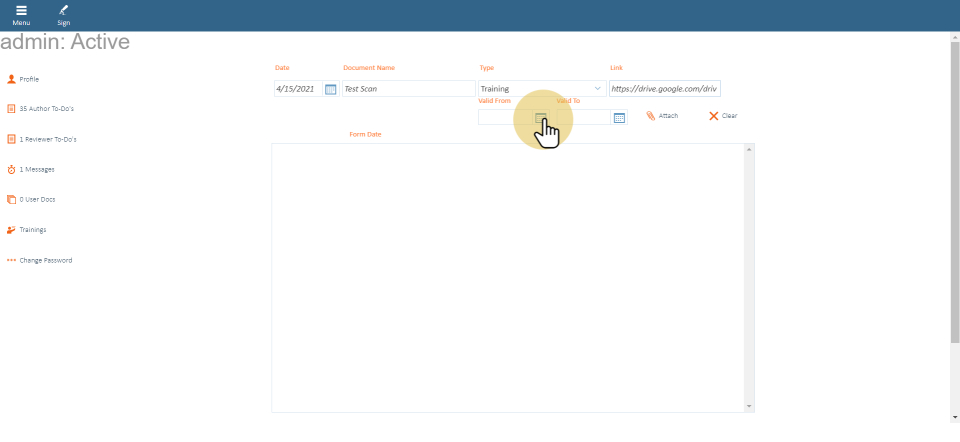Click the Attach paperclip icon
Viewport: 960px width, 442px height.
pyautogui.click(x=651, y=116)
